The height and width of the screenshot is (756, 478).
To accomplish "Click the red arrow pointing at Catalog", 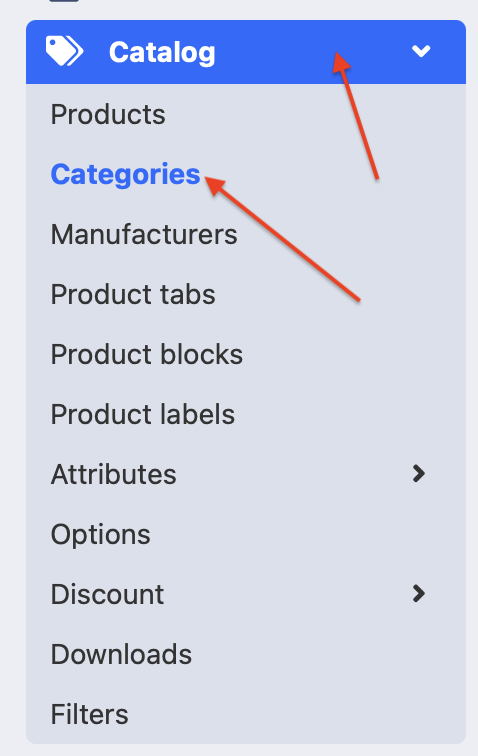I will click(x=355, y=116).
